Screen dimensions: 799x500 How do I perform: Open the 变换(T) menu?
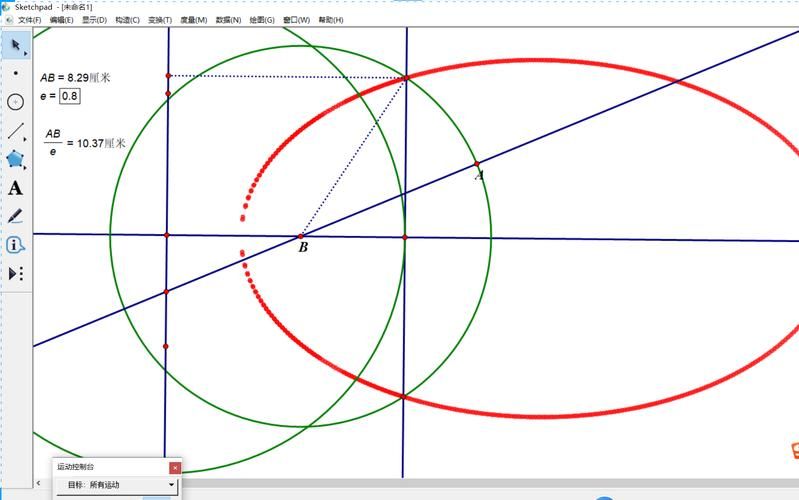coord(160,20)
